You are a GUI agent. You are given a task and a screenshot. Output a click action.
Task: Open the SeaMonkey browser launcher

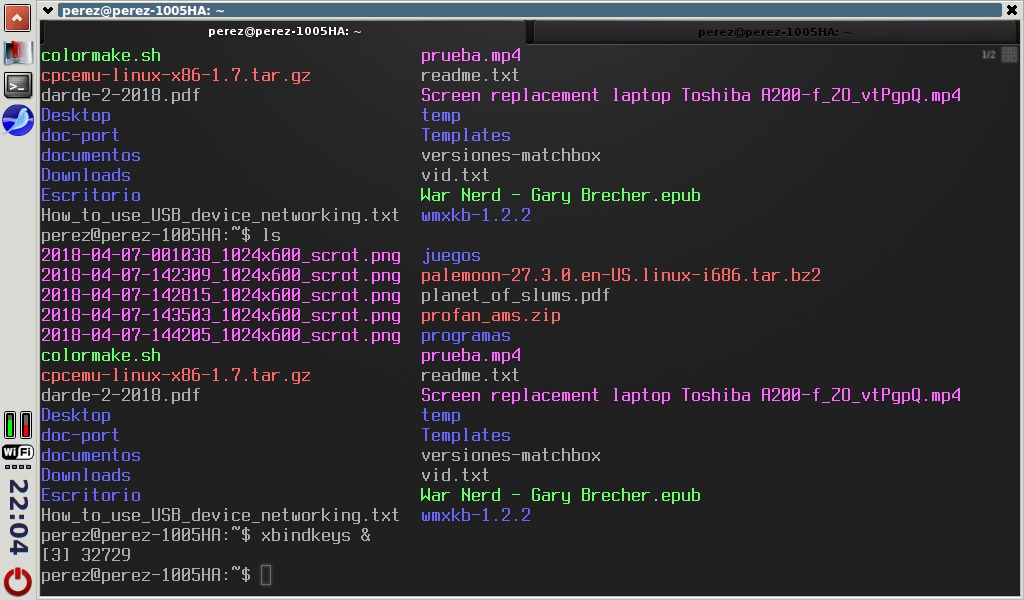pyautogui.click(x=18, y=120)
